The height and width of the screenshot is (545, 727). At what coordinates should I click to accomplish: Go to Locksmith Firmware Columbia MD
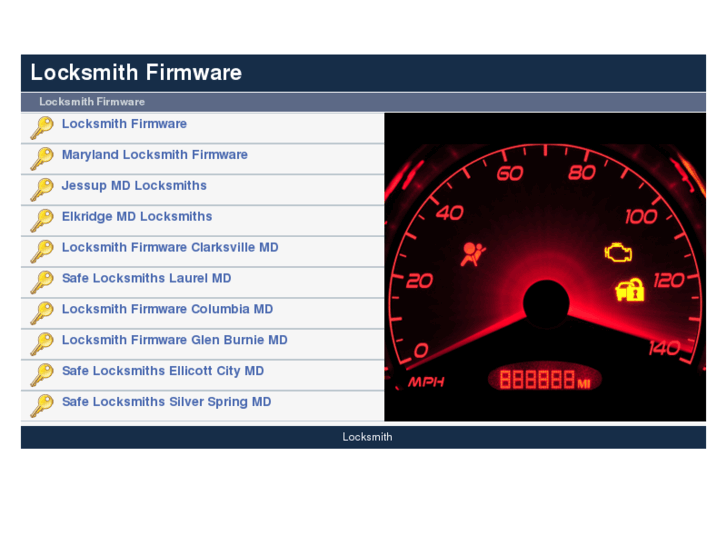[x=167, y=309]
